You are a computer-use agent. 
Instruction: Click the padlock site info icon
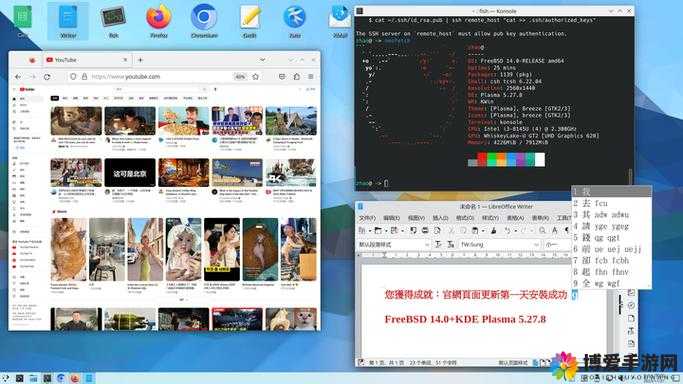point(85,77)
